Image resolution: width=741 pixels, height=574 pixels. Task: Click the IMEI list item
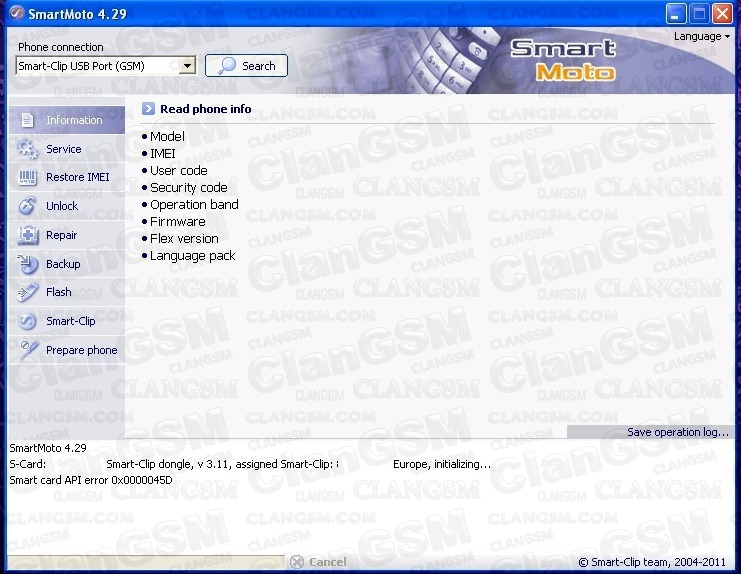pyautogui.click(x=163, y=154)
